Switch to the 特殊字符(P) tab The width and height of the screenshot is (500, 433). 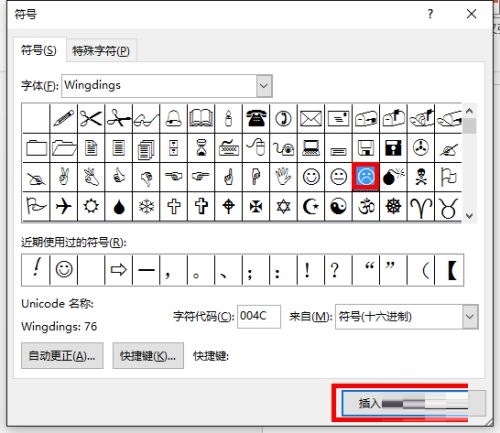(101, 51)
